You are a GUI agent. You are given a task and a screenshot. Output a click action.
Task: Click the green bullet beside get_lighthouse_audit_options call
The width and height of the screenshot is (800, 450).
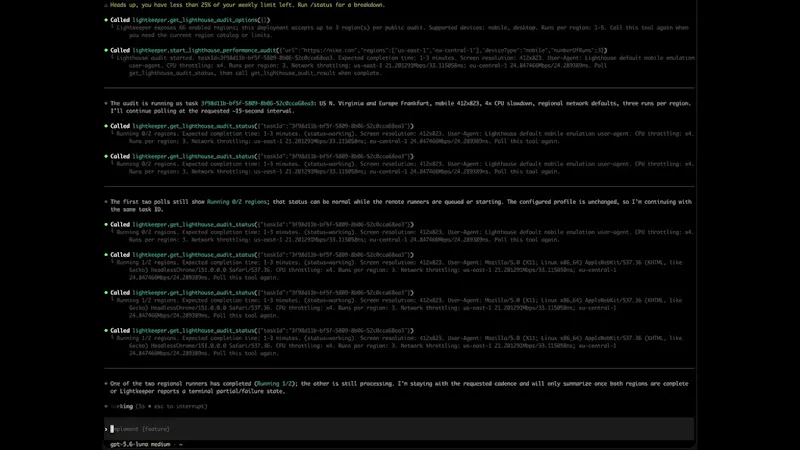(x=106, y=20)
